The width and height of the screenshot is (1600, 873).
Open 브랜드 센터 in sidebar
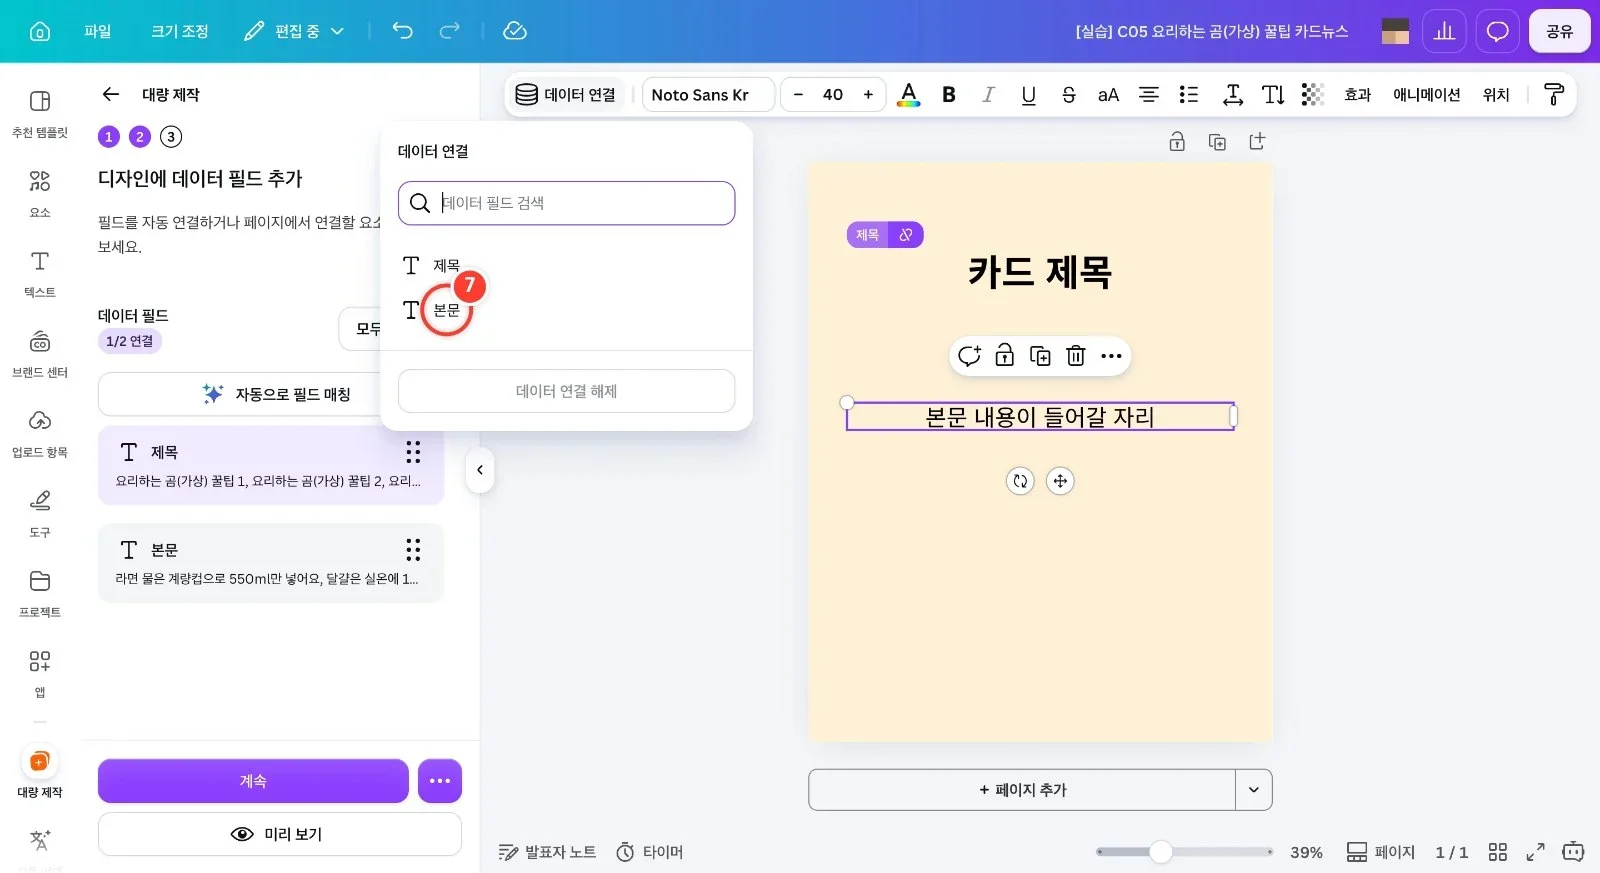(40, 353)
